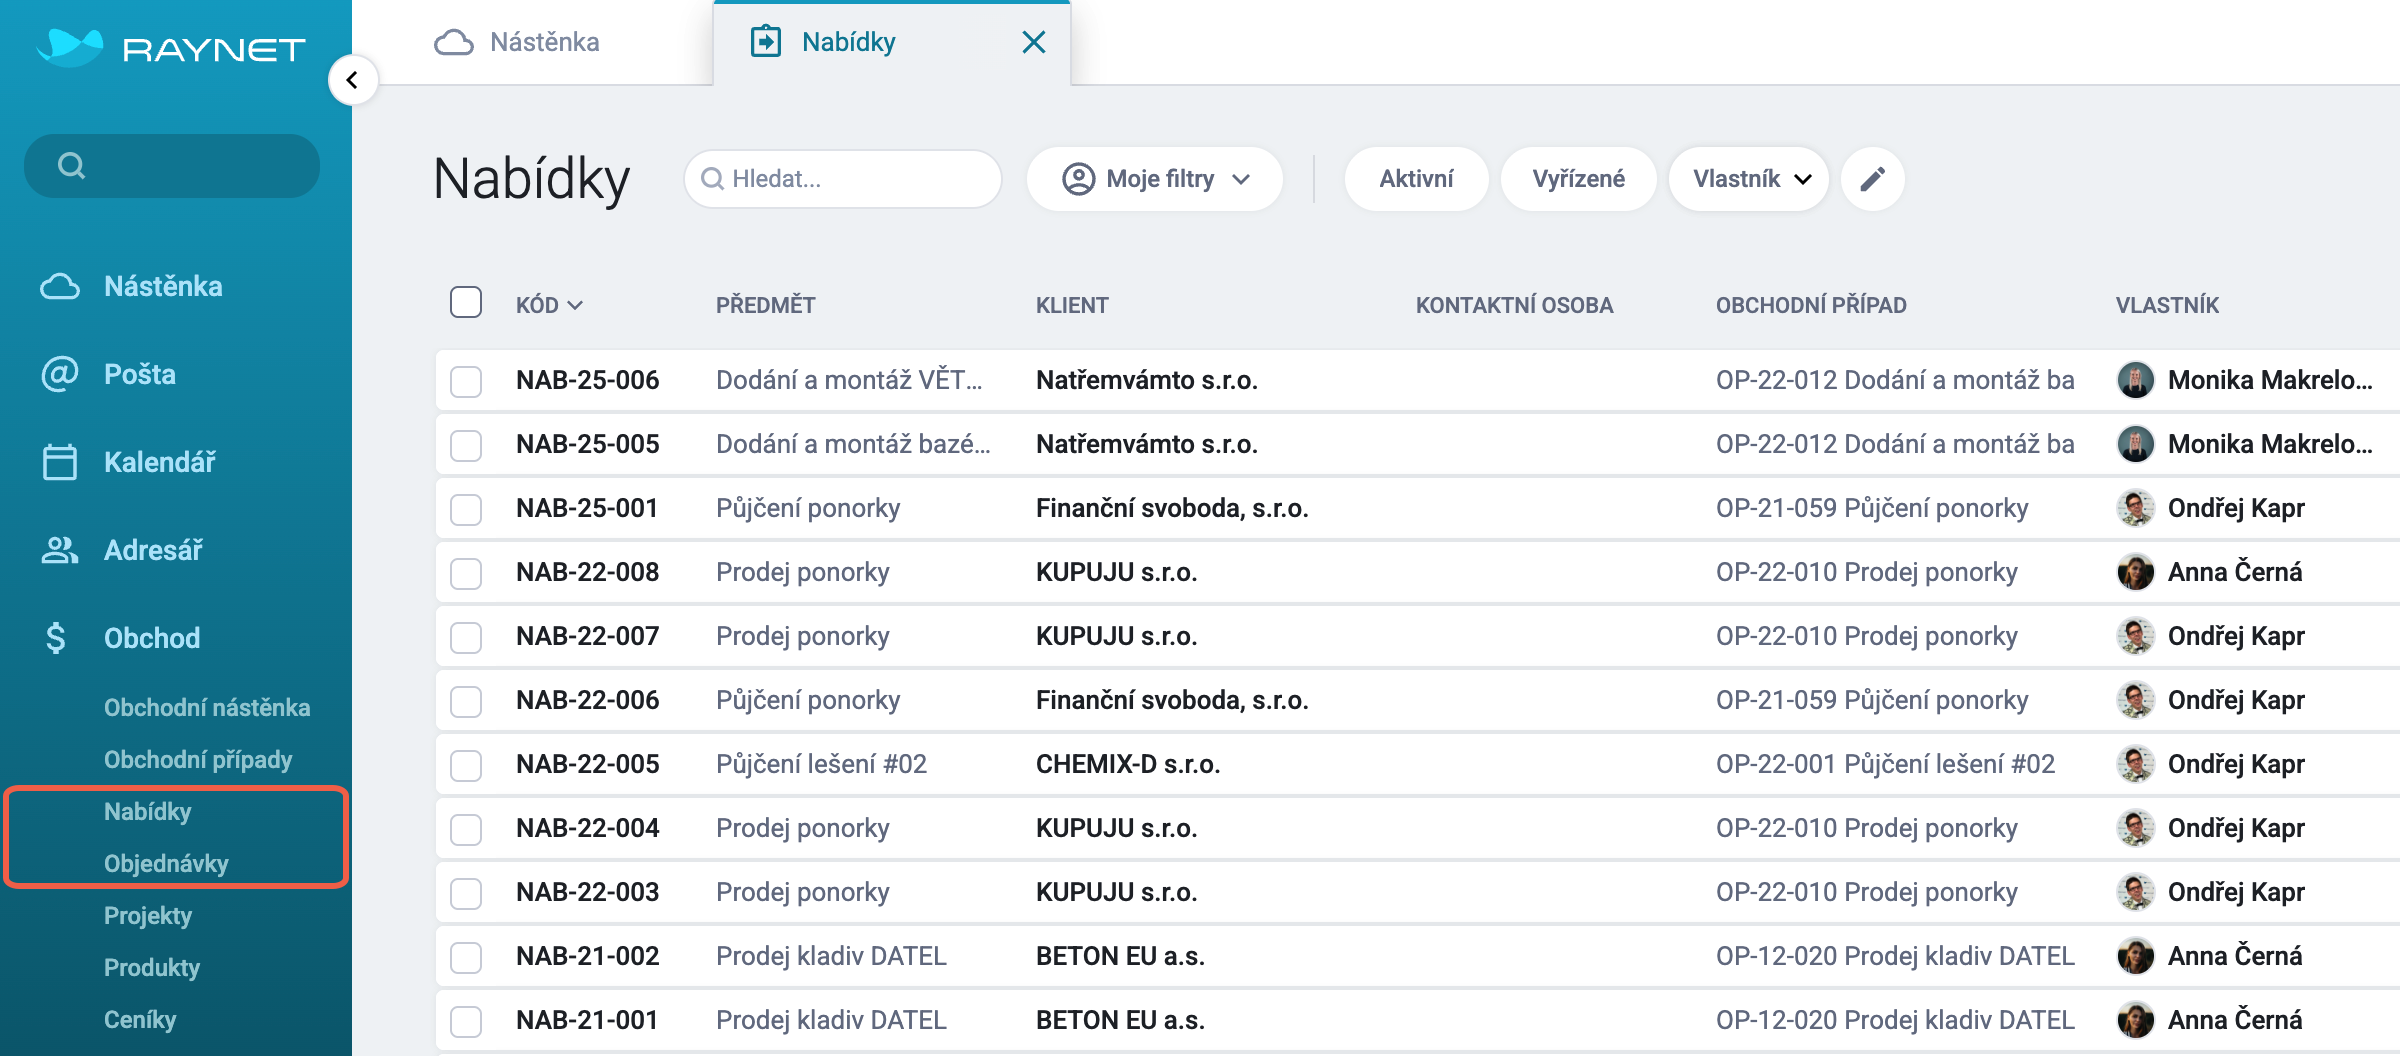Sort by KÓD column header
This screenshot has height=1056, width=2400.
[549, 305]
